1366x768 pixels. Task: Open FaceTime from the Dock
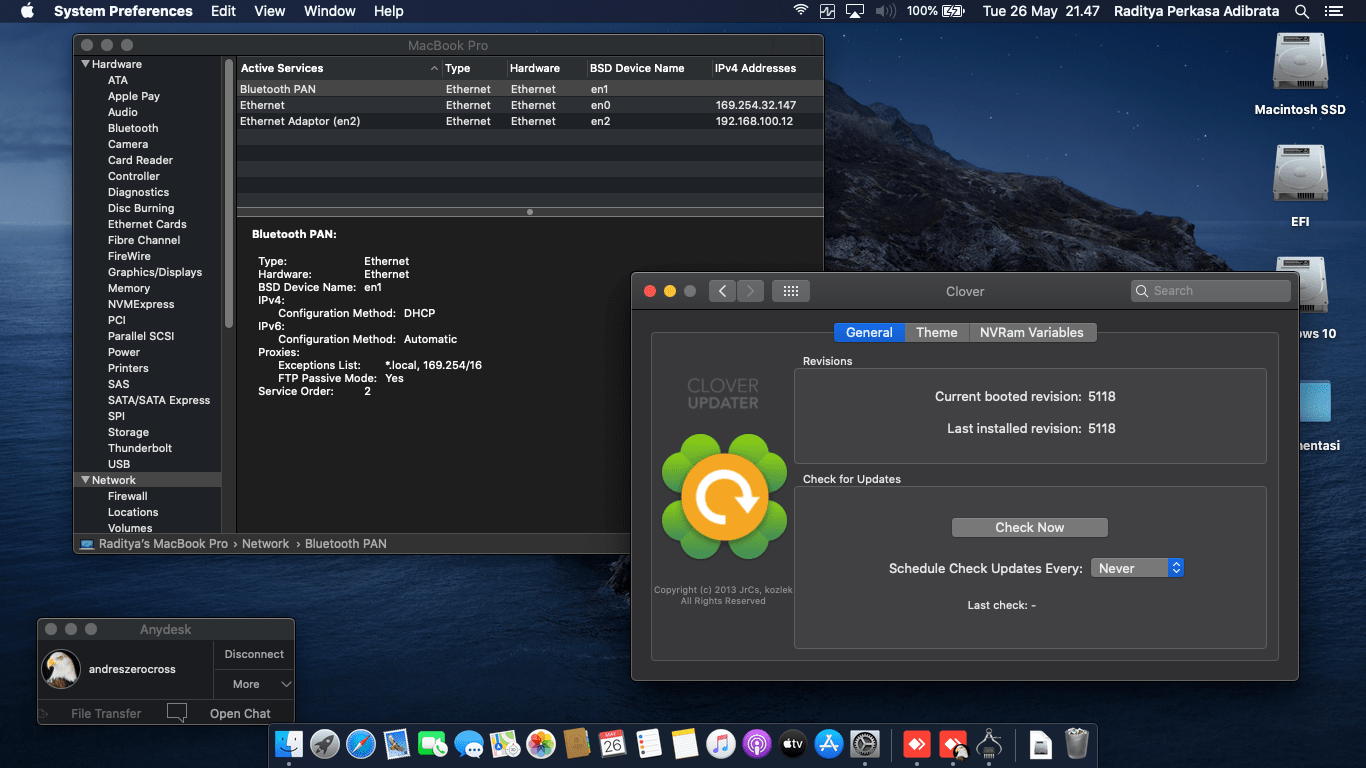click(x=433, y=744)
